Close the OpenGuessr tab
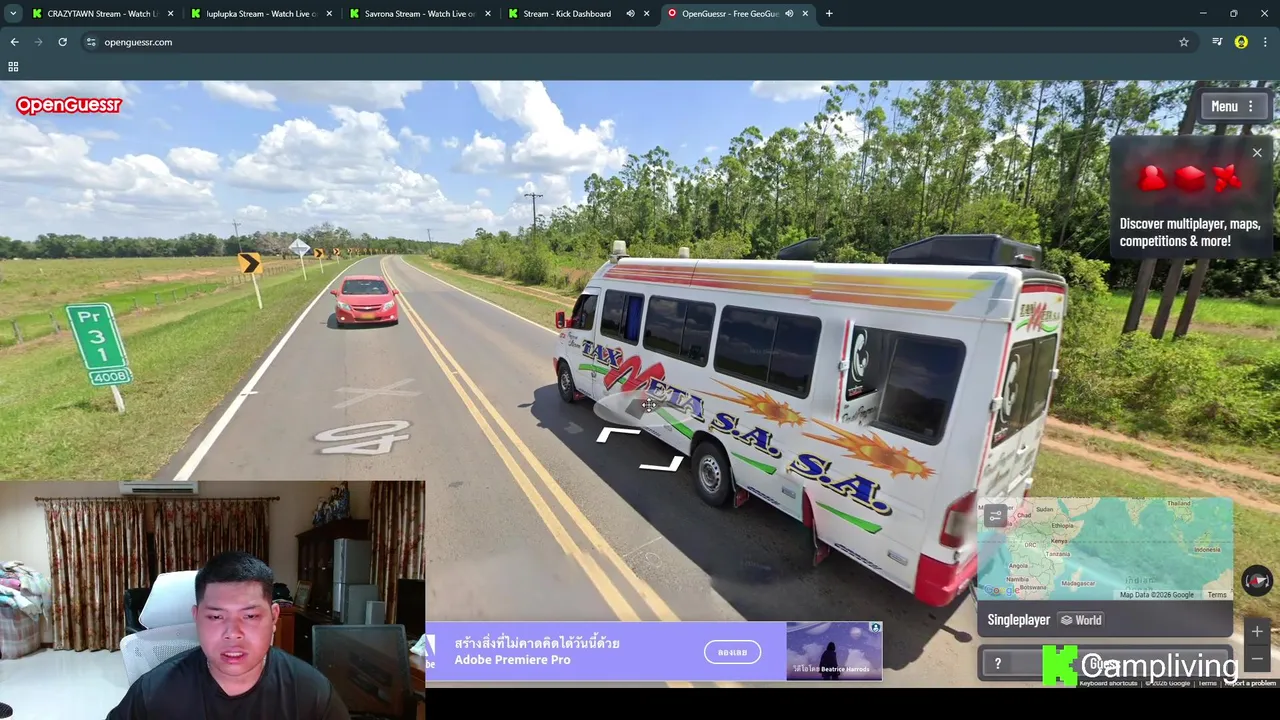The width and height of the screenshot is (1280, 720). point(804,14)
